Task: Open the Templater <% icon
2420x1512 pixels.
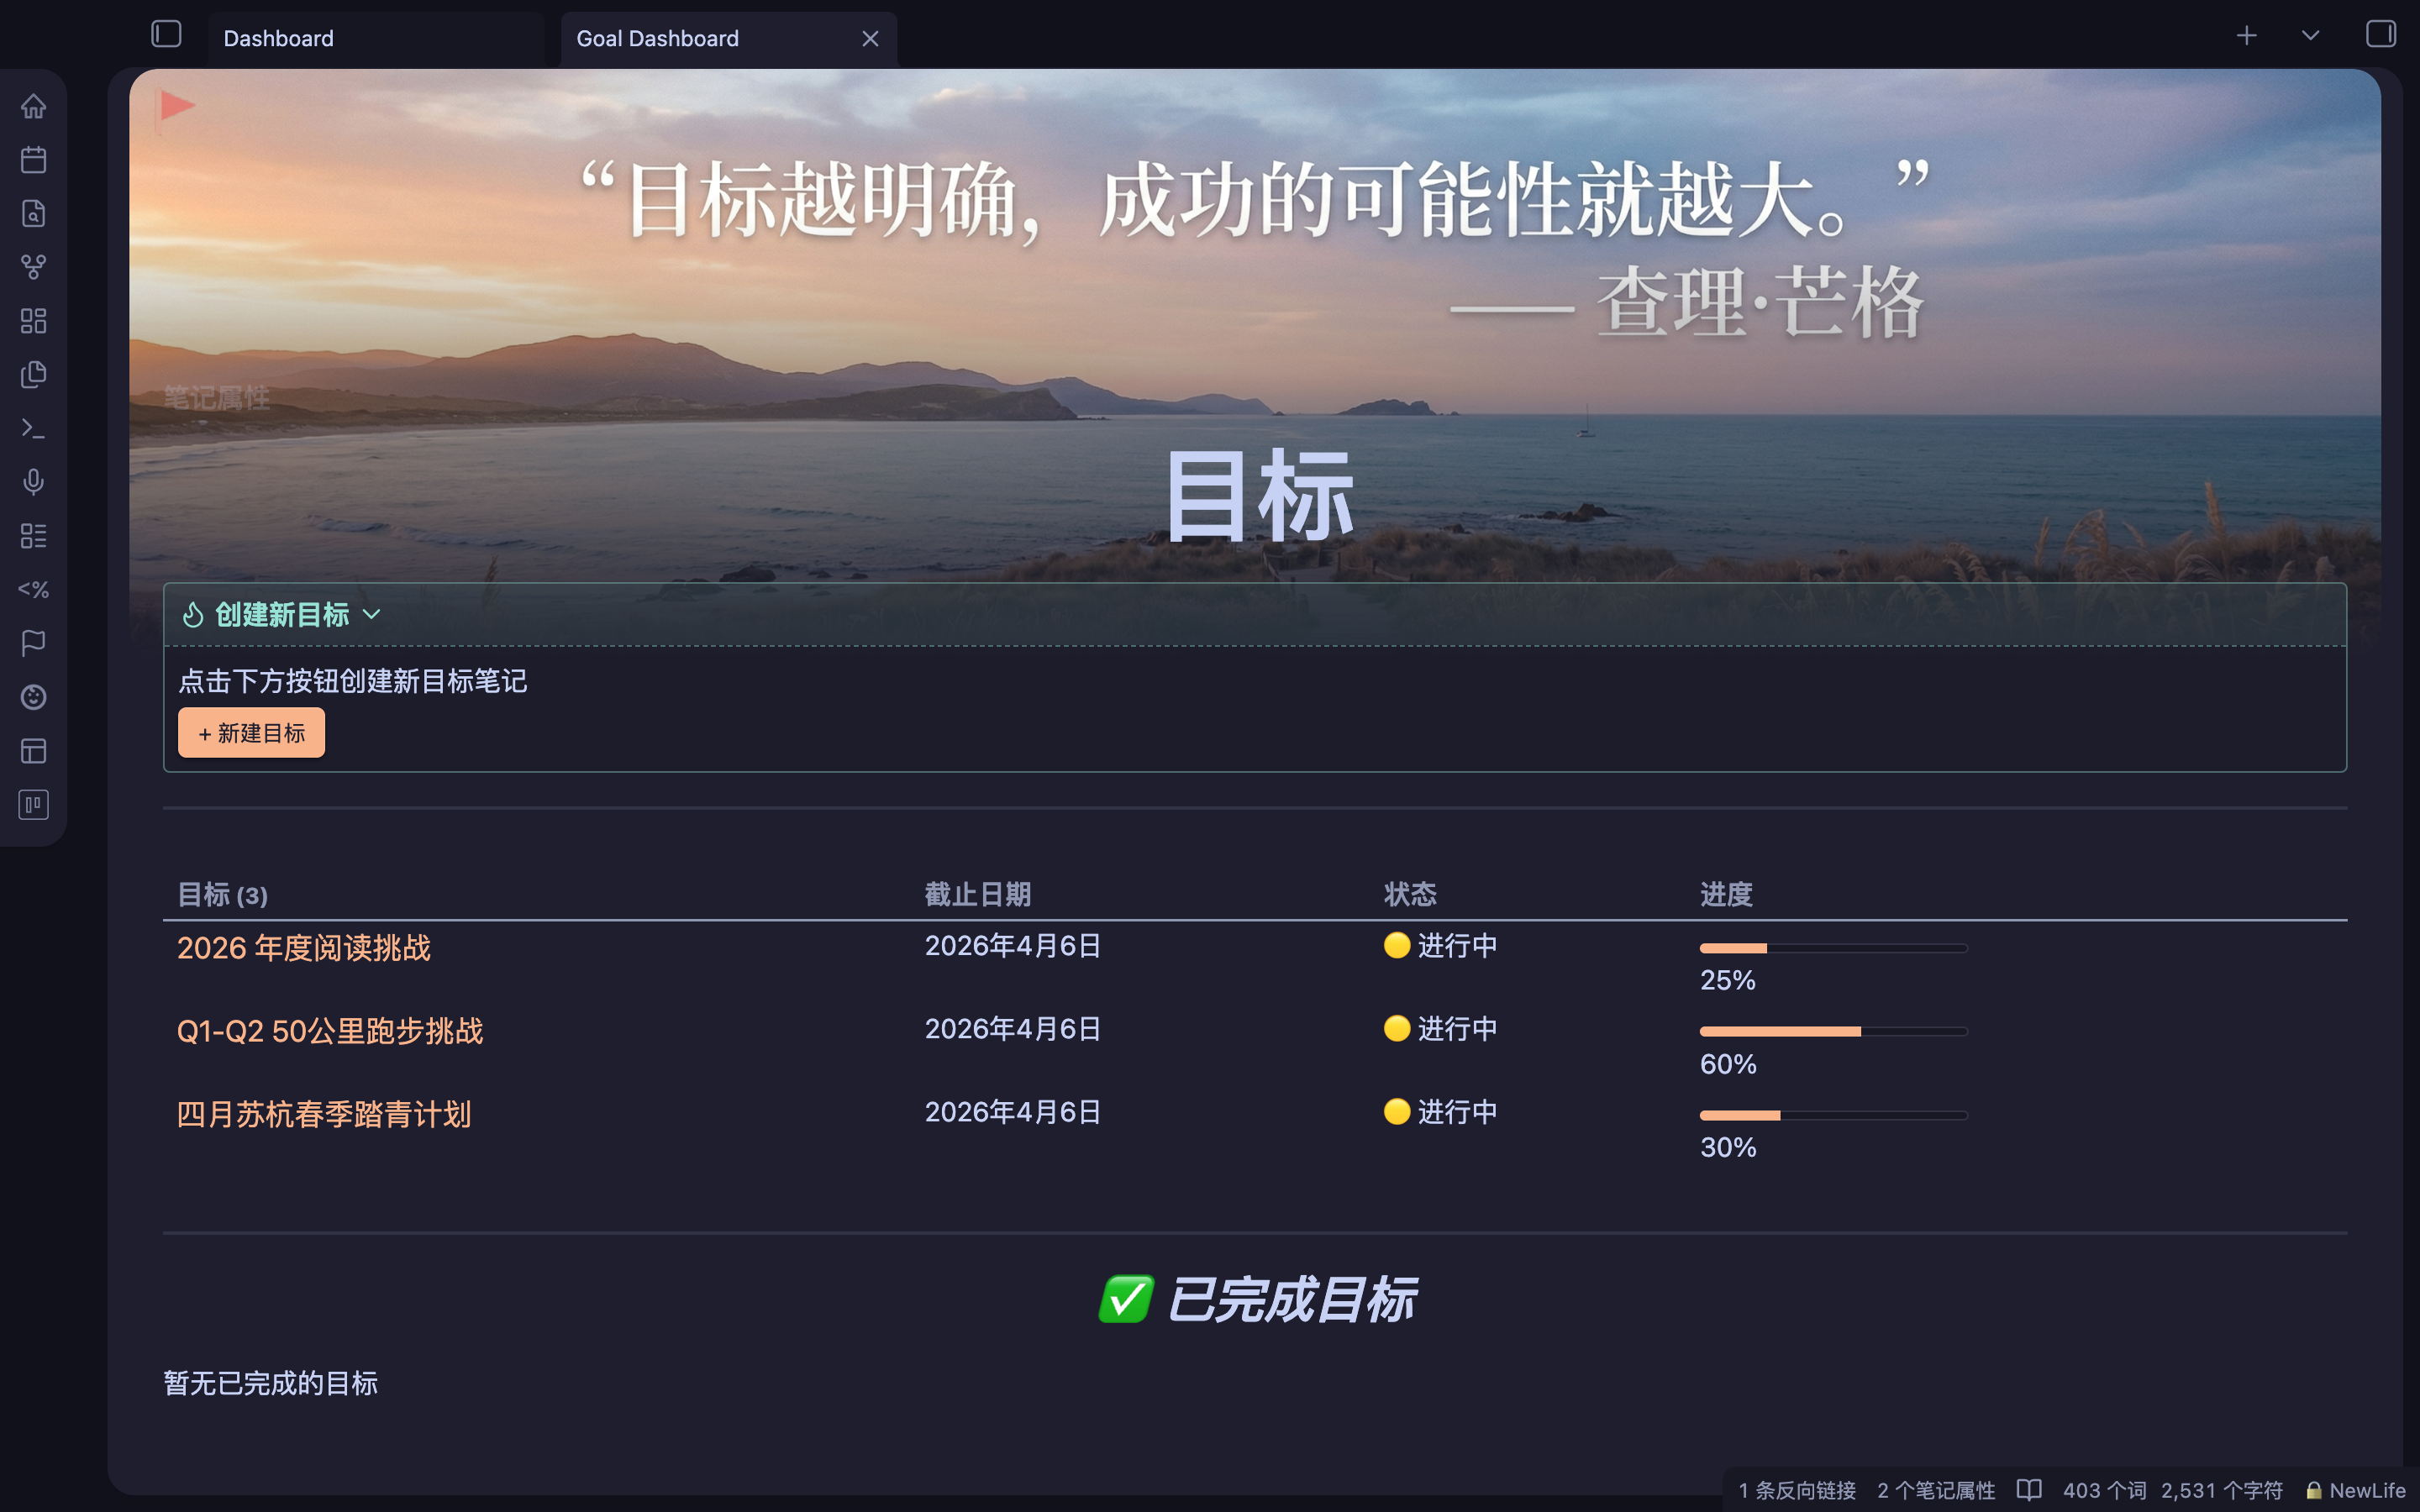Action: [x=33, y=590]
